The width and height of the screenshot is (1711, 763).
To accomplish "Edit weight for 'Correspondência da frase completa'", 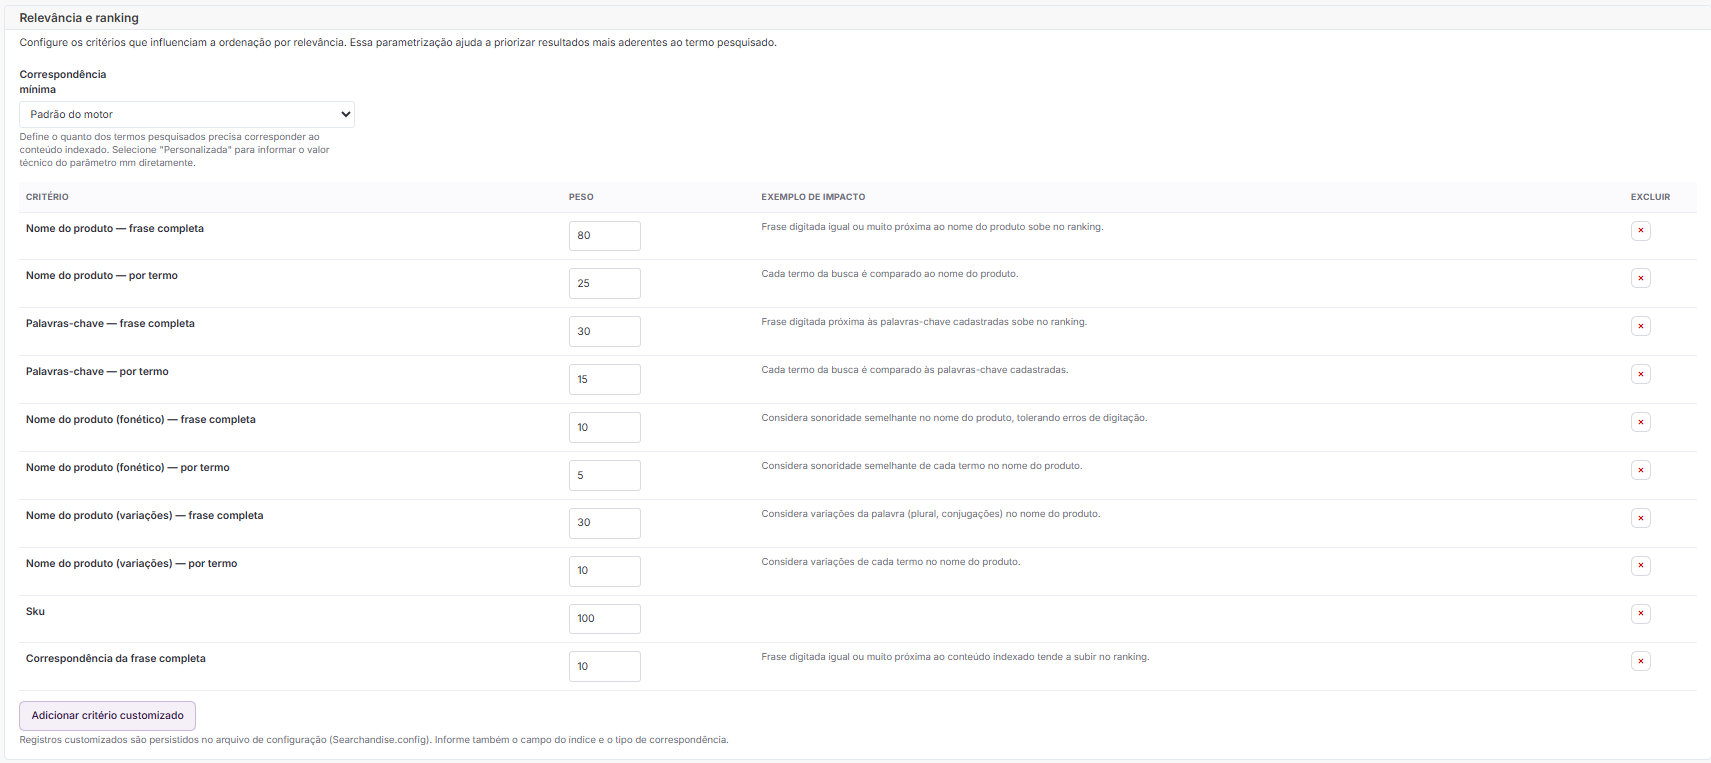I will (x=605, y=666).
